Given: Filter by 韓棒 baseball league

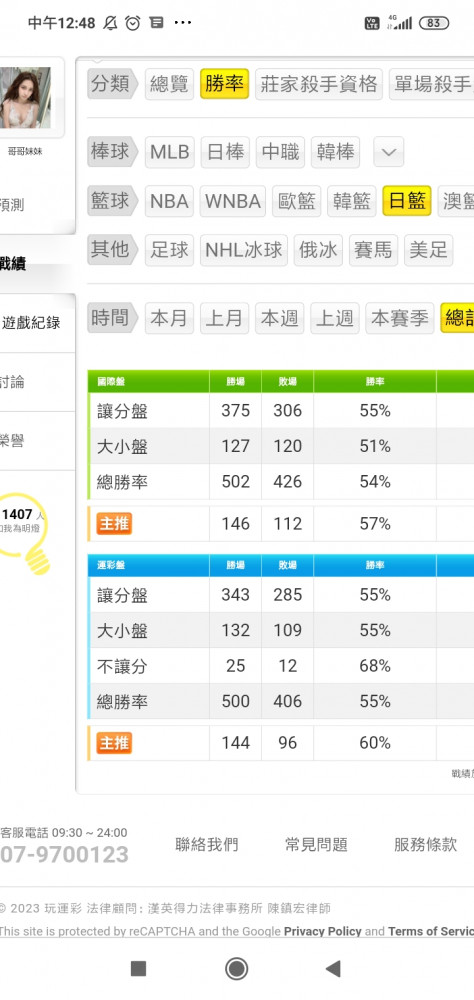Looking at the screenshot, I should 336,152.
